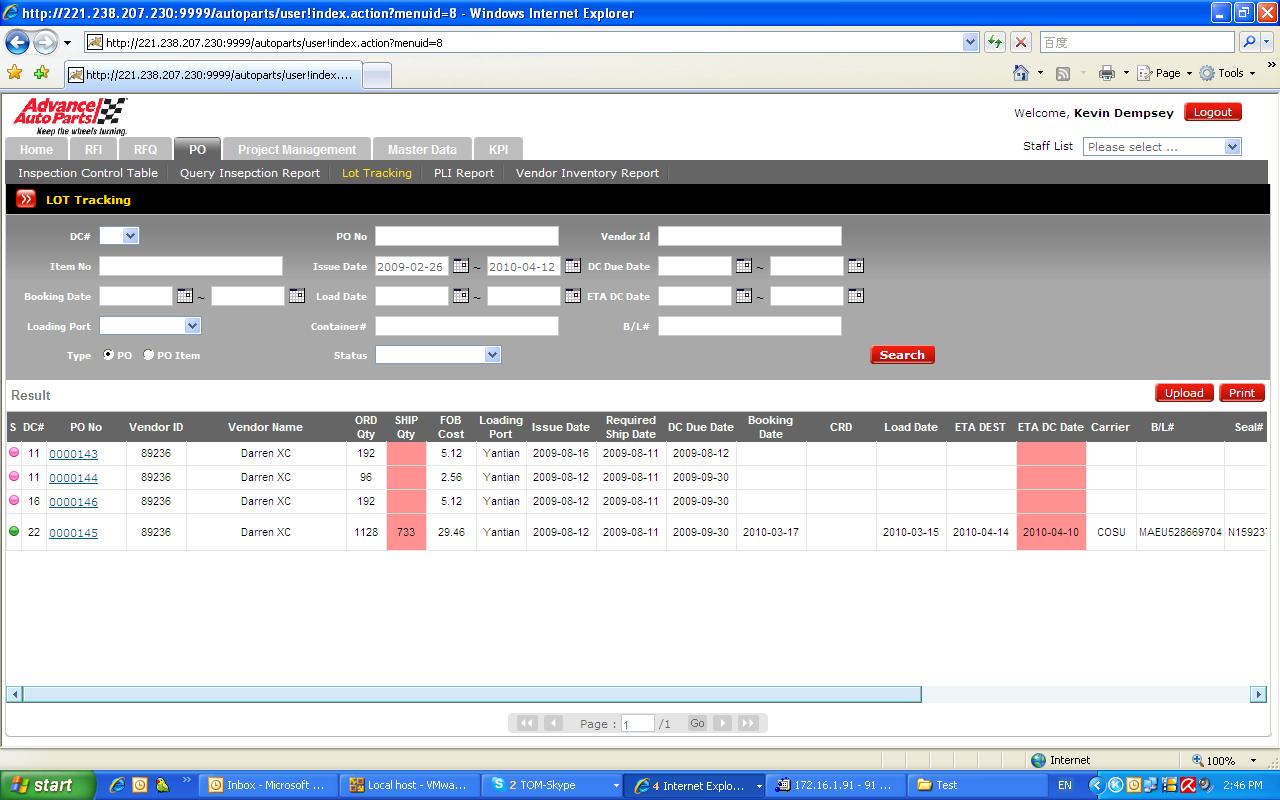
Task: Open the Issue Date end calendar picker
Action: point(572,266)
